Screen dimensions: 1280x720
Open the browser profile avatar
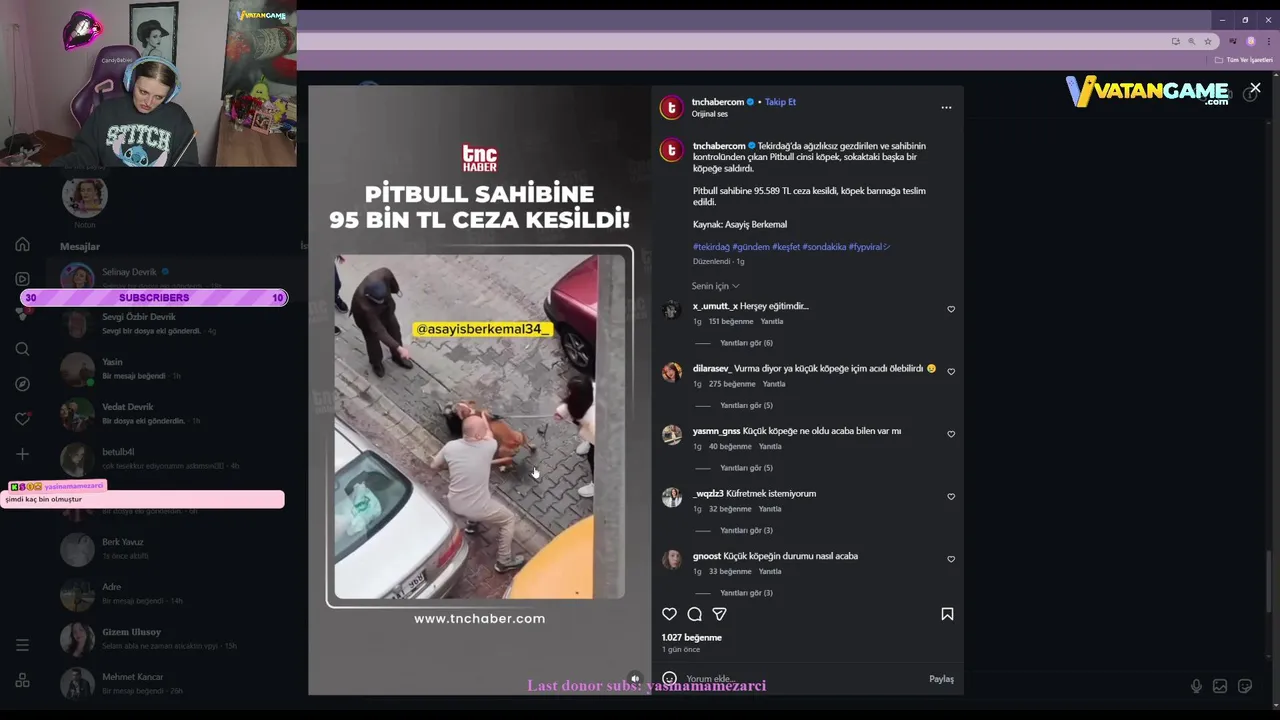pos(1251,41)
